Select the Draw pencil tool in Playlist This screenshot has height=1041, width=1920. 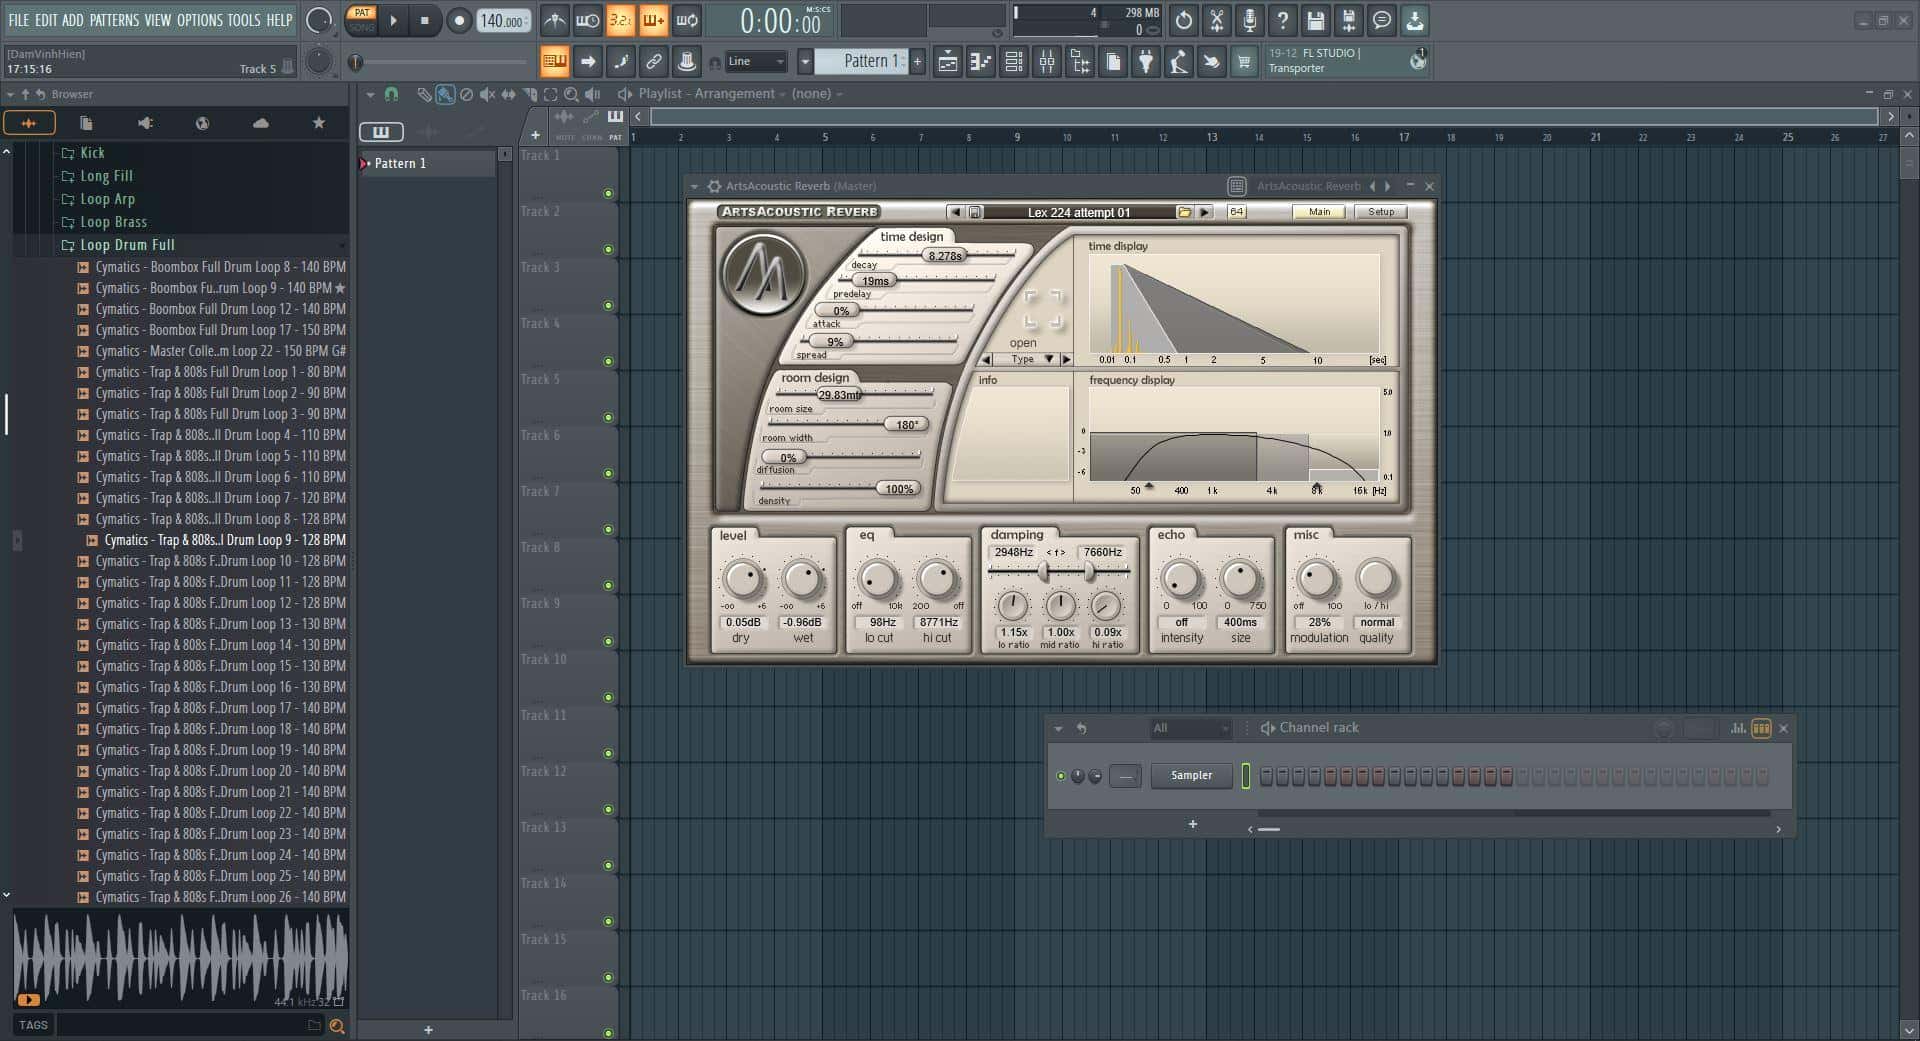click(x=424, y=94)
